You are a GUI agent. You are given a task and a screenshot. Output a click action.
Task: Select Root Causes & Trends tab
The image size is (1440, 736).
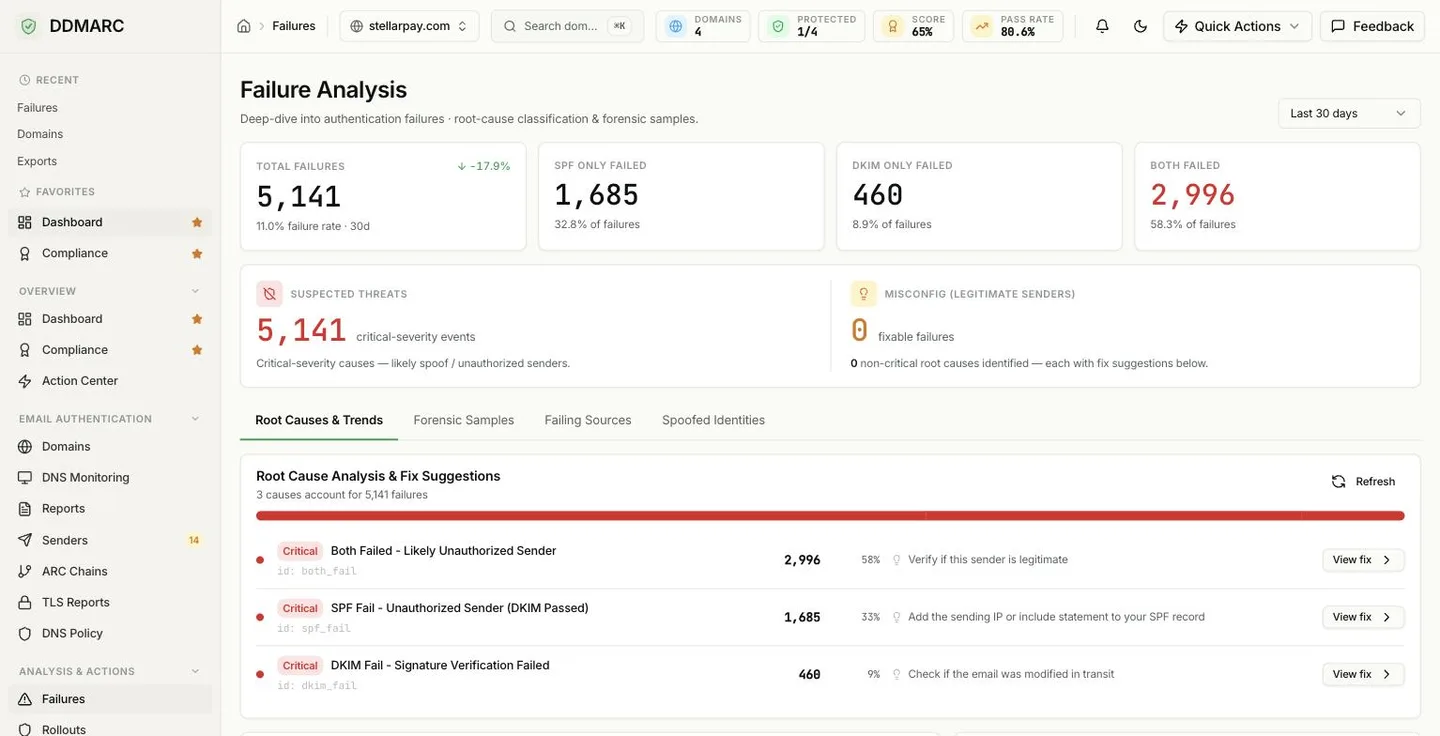tap(319, 420)
